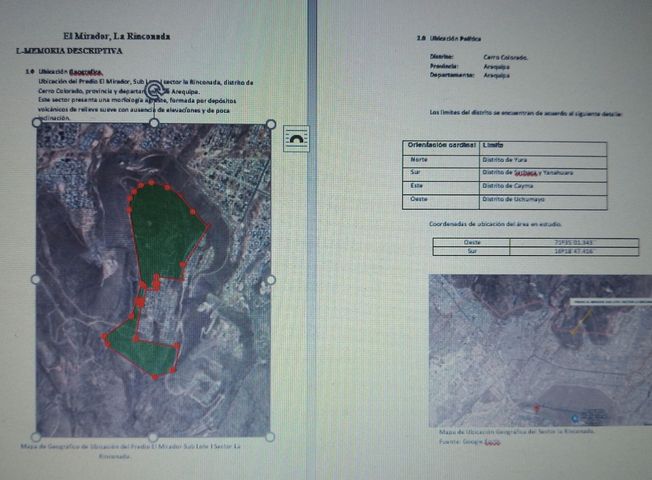652x480 pixels.
Task: Click the sentence 'Coordenadas de ubicación del área en estudio.'
Action: click(495, 224)
